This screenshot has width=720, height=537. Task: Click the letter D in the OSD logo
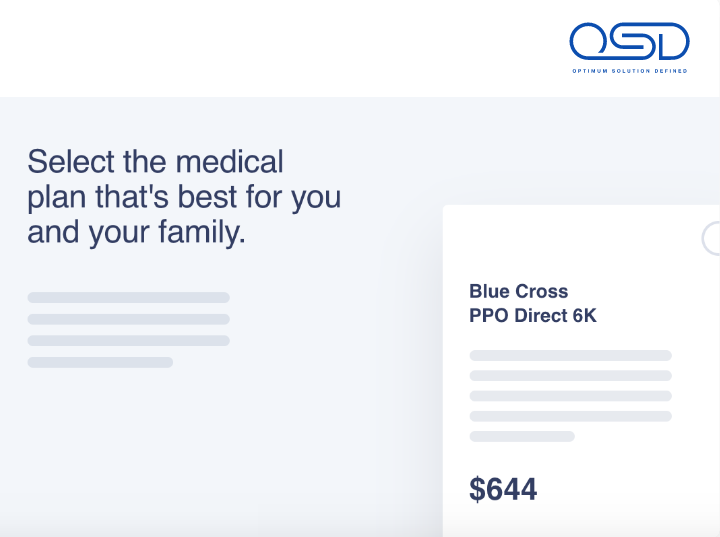point(673,41)
